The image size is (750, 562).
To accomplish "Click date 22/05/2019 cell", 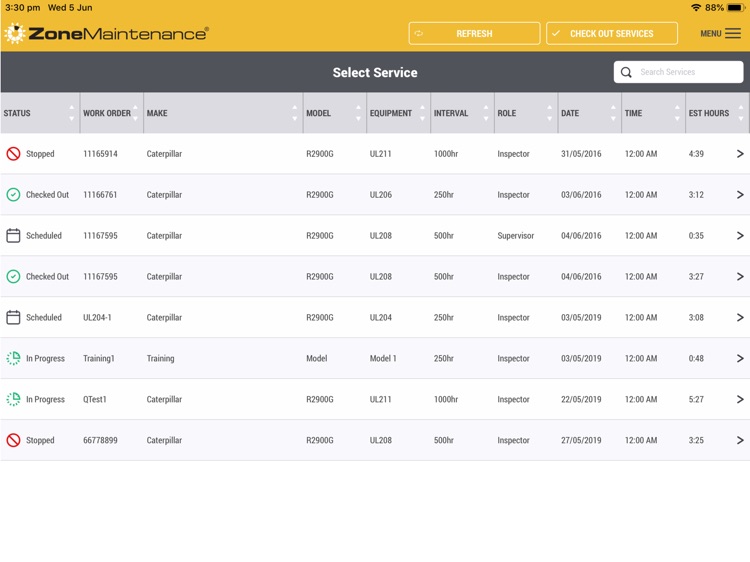I will [581, 399].
